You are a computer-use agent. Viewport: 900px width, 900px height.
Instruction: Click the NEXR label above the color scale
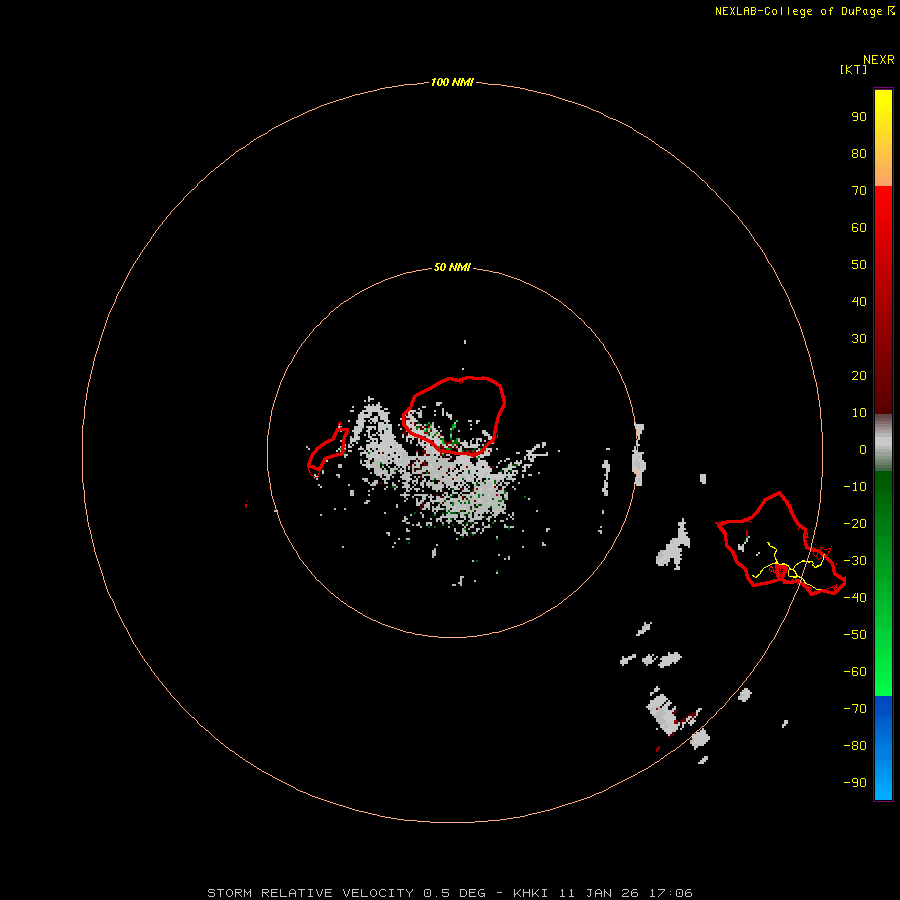pyautogui.click(x=879, y=60)
